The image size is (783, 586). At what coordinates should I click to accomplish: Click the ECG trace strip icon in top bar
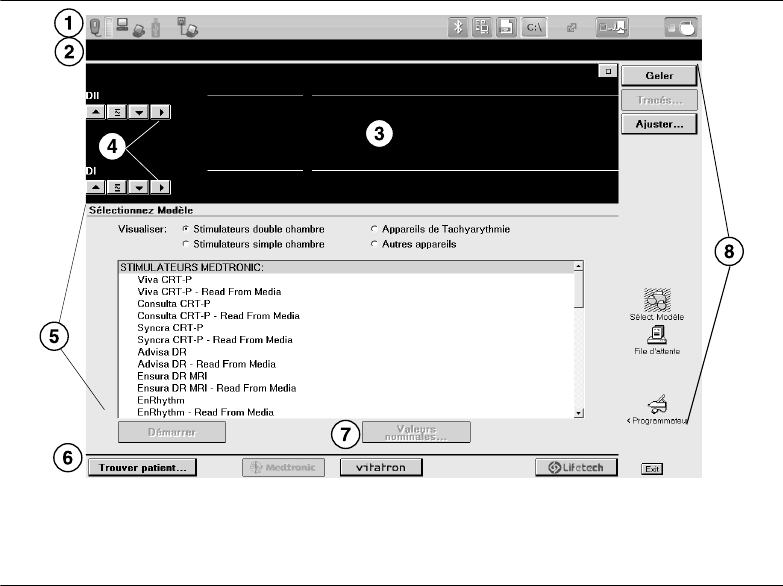612,27
